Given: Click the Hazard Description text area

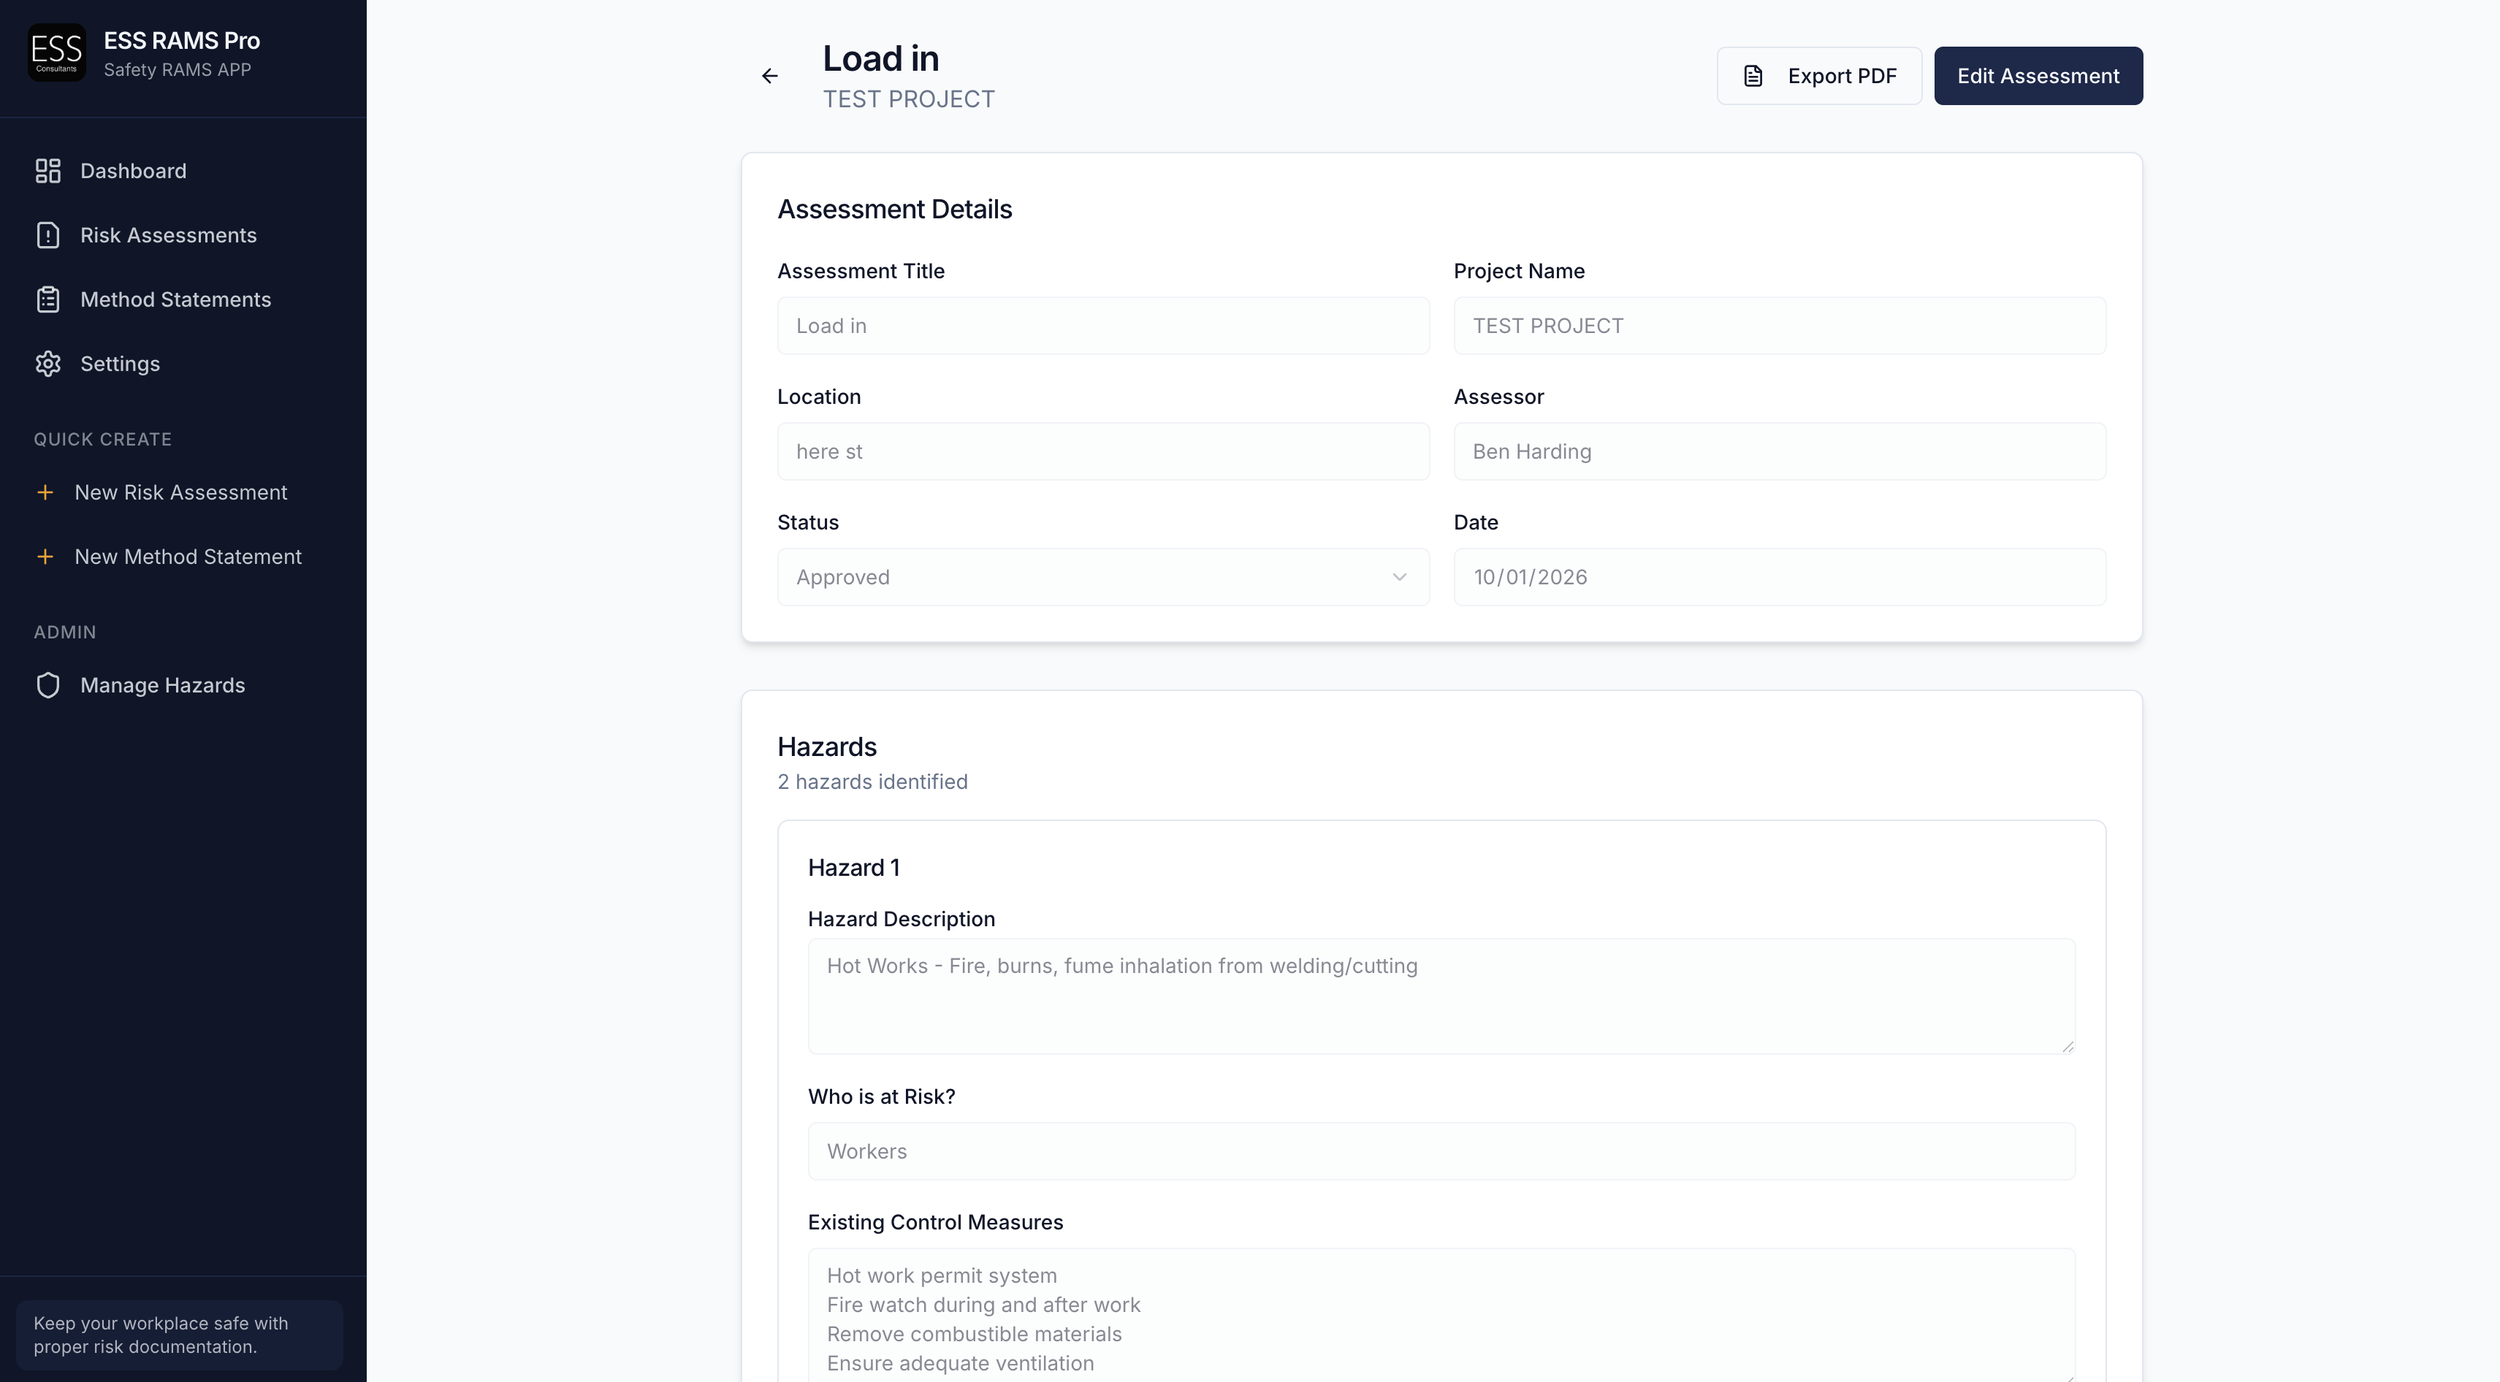Looking at the screenshot, I should [1440, 996].
